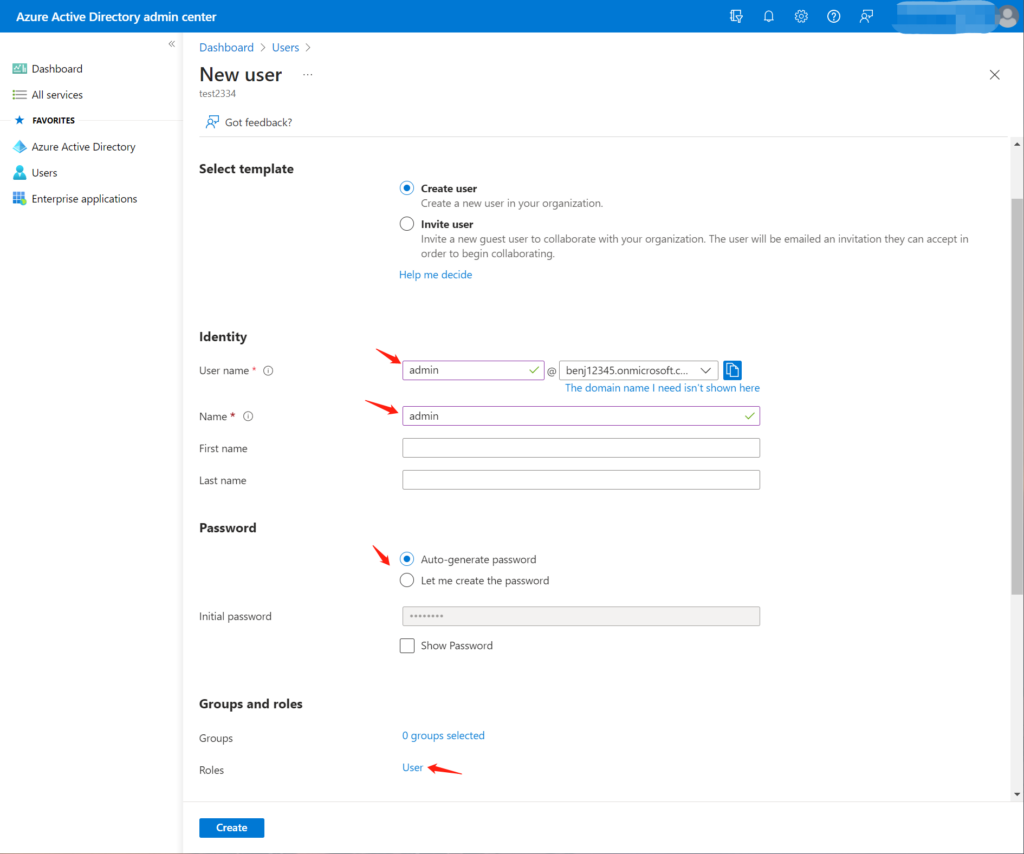The height and width of the screenshot is (854, 1024).
Task: Click the Create button
Action: (232, 827)
